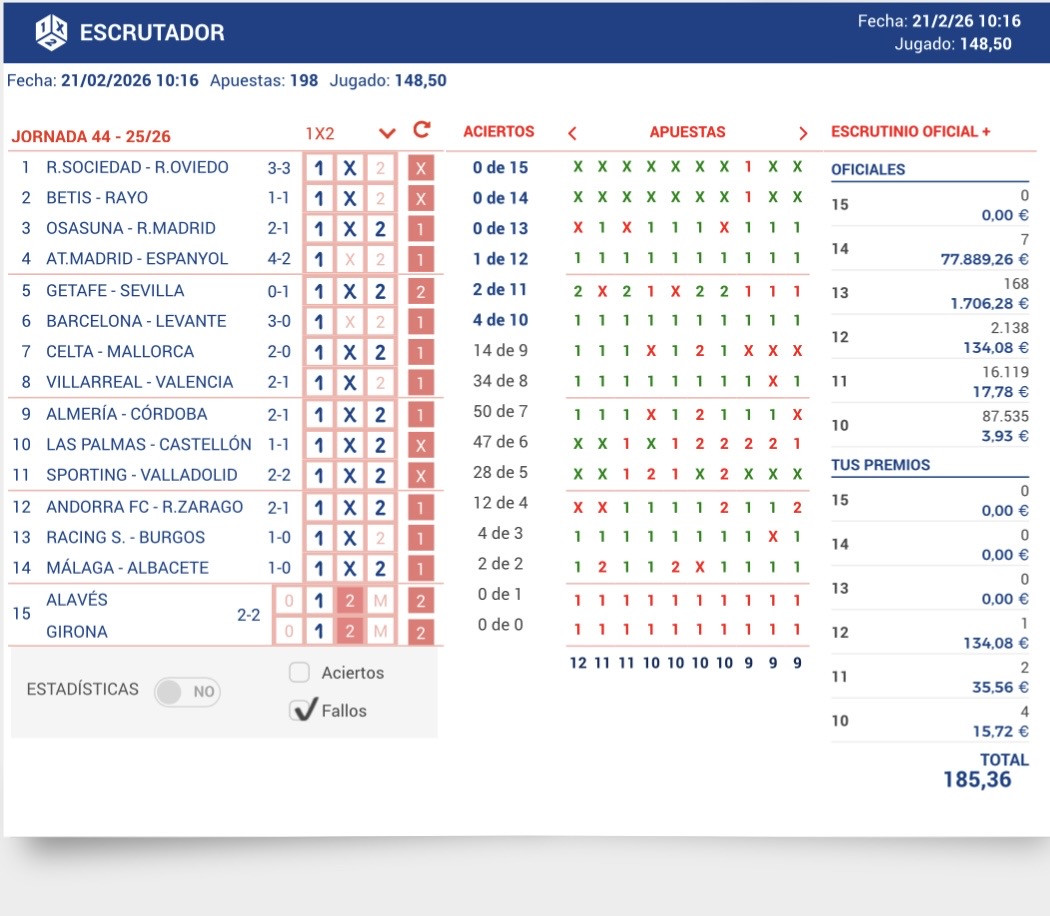Image resolution: width=1050 pixels, height=916 pixels.
Task: Select the '2 de 11' aciertos row
Action: click(500, 290)
